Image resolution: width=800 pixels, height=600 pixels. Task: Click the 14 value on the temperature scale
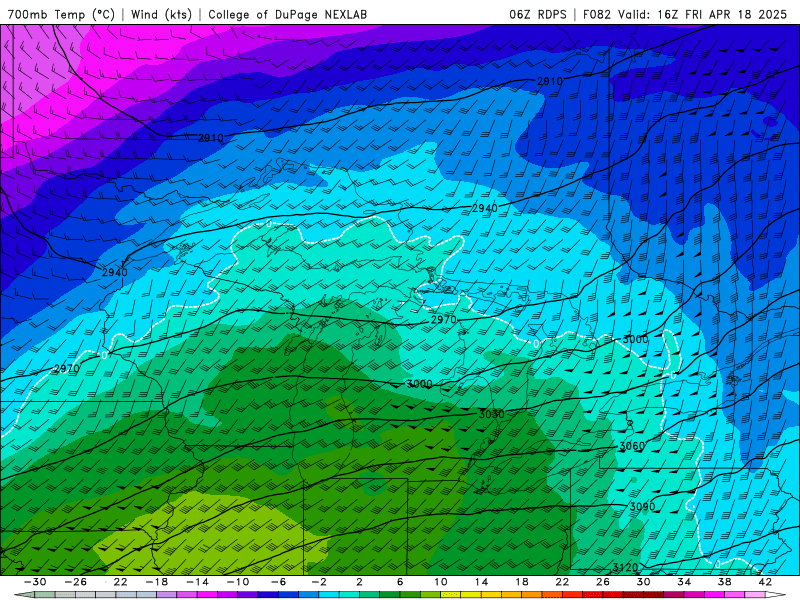click(x=481, y=582)
